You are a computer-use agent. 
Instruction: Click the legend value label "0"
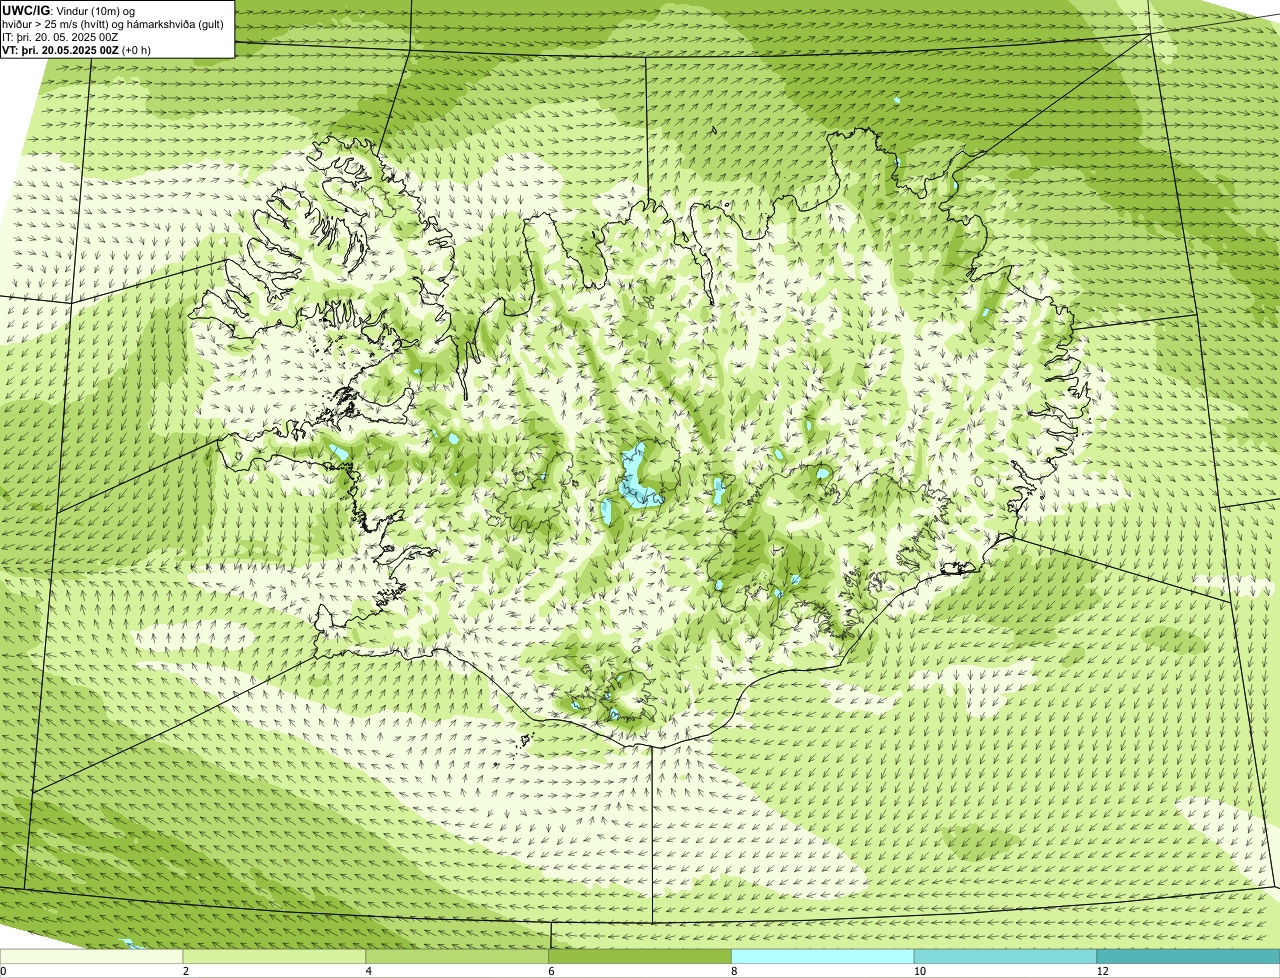[x=4, y=971]
